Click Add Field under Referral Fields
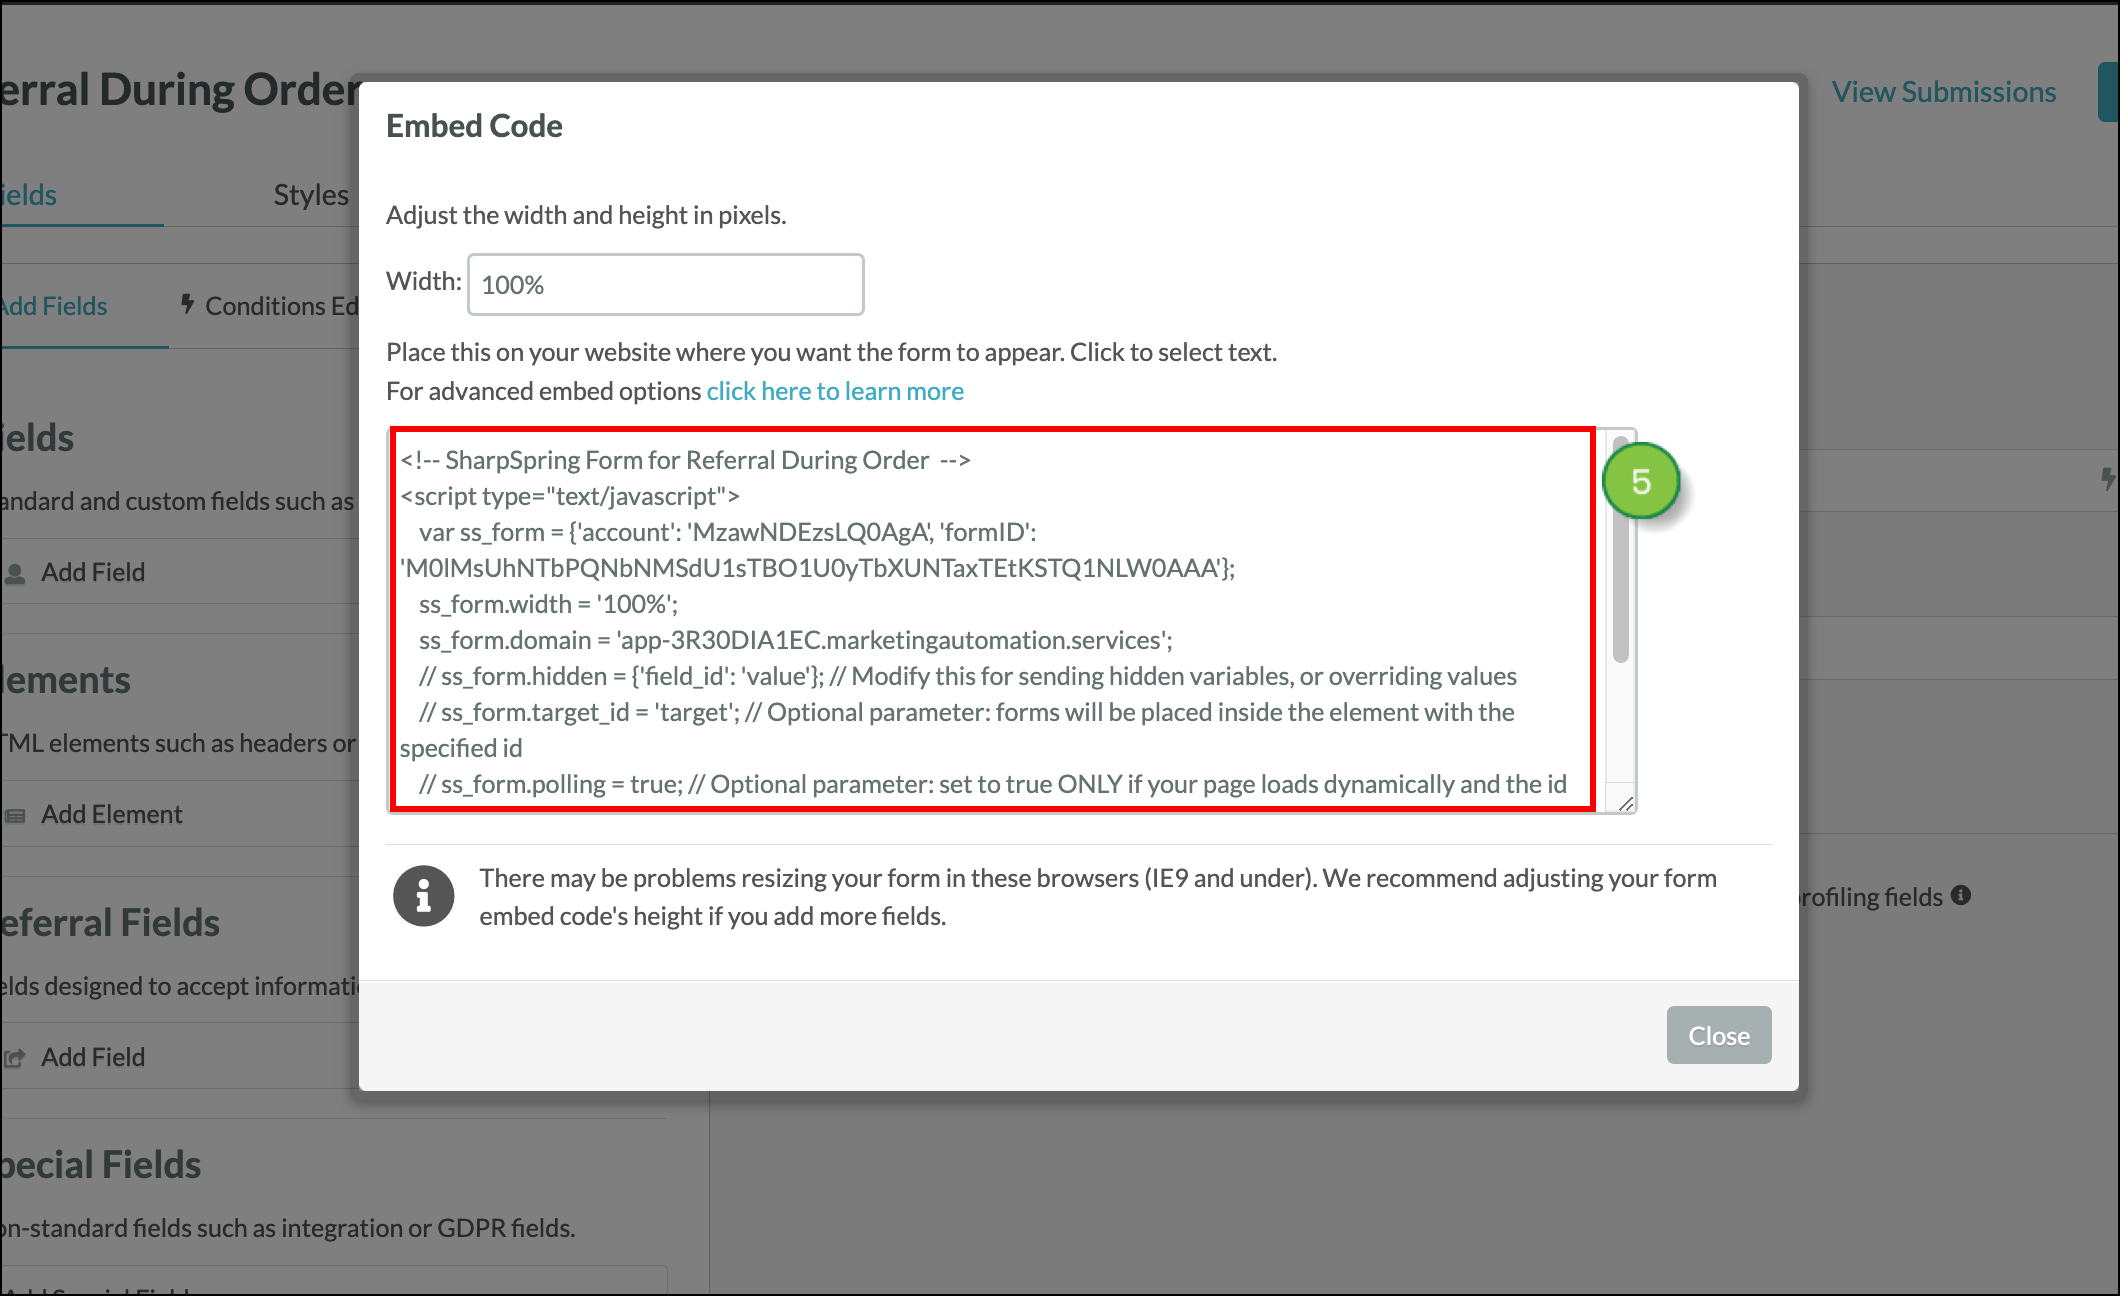This screenshot has width=2120, height=1296. tap(93, 1057)
